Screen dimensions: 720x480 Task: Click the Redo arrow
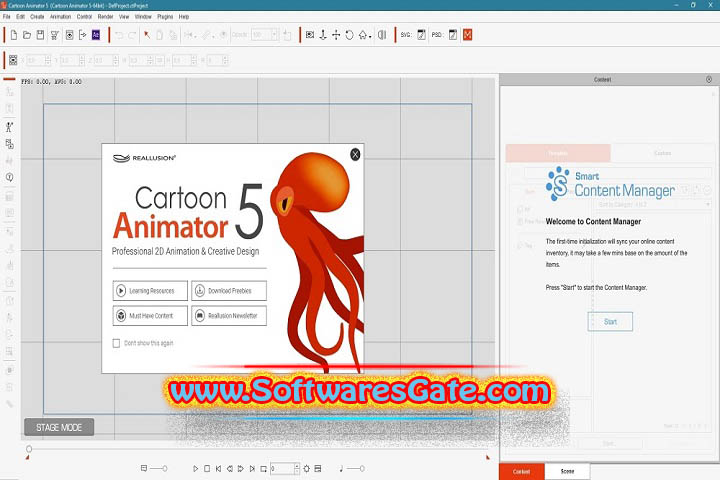point(132,35)
